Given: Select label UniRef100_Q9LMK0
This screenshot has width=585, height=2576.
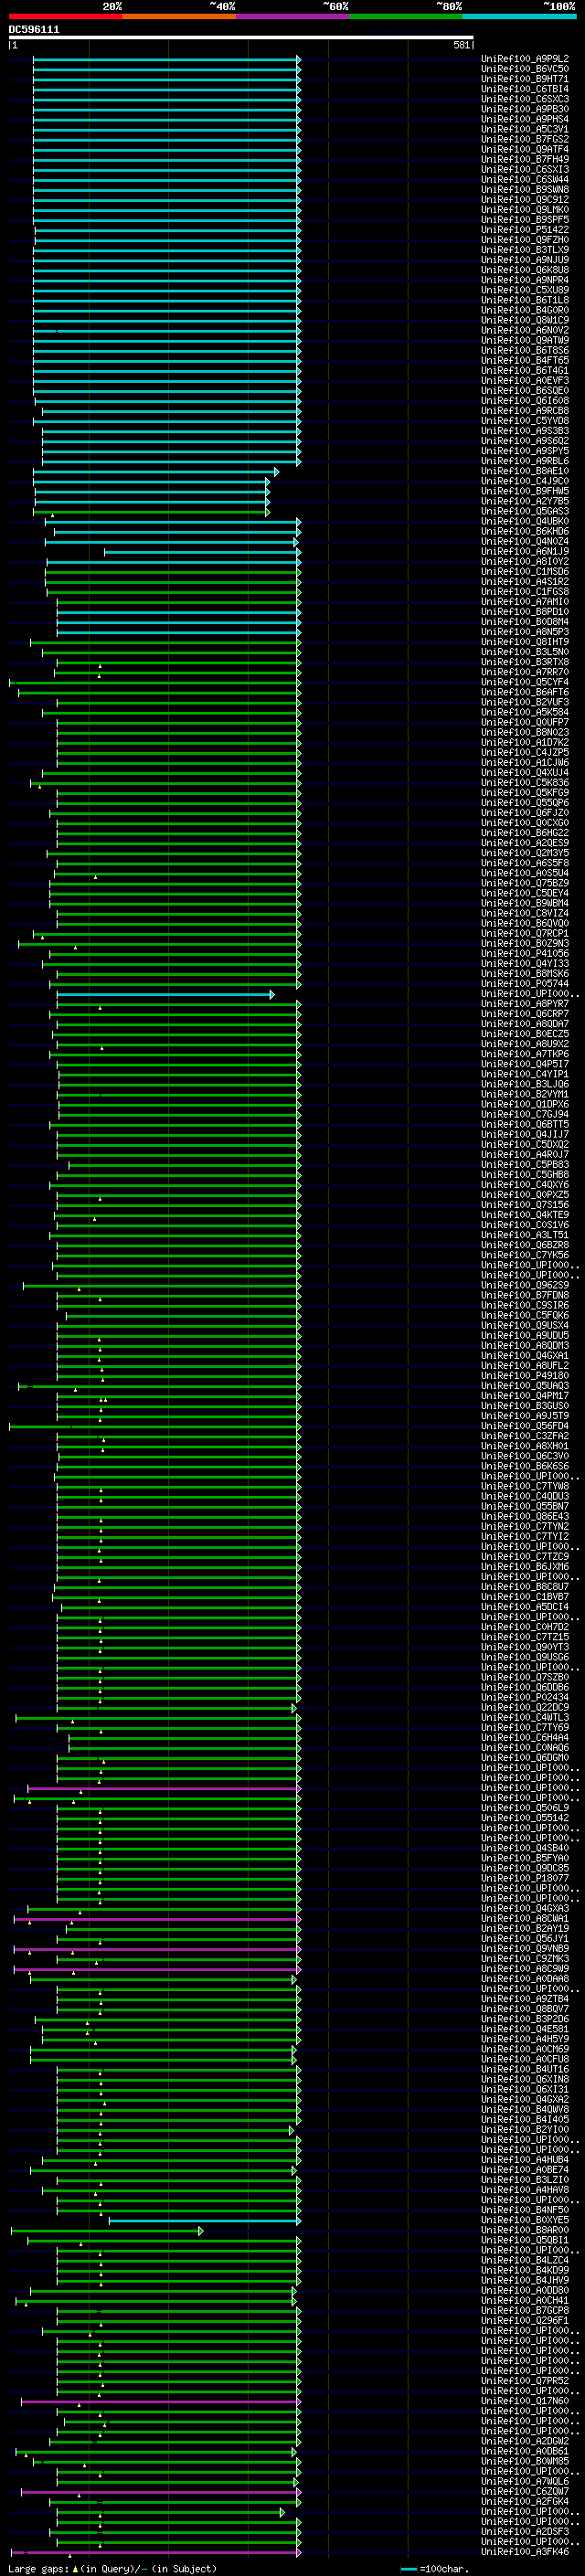Looking at the screenshot, I should 525,210.
